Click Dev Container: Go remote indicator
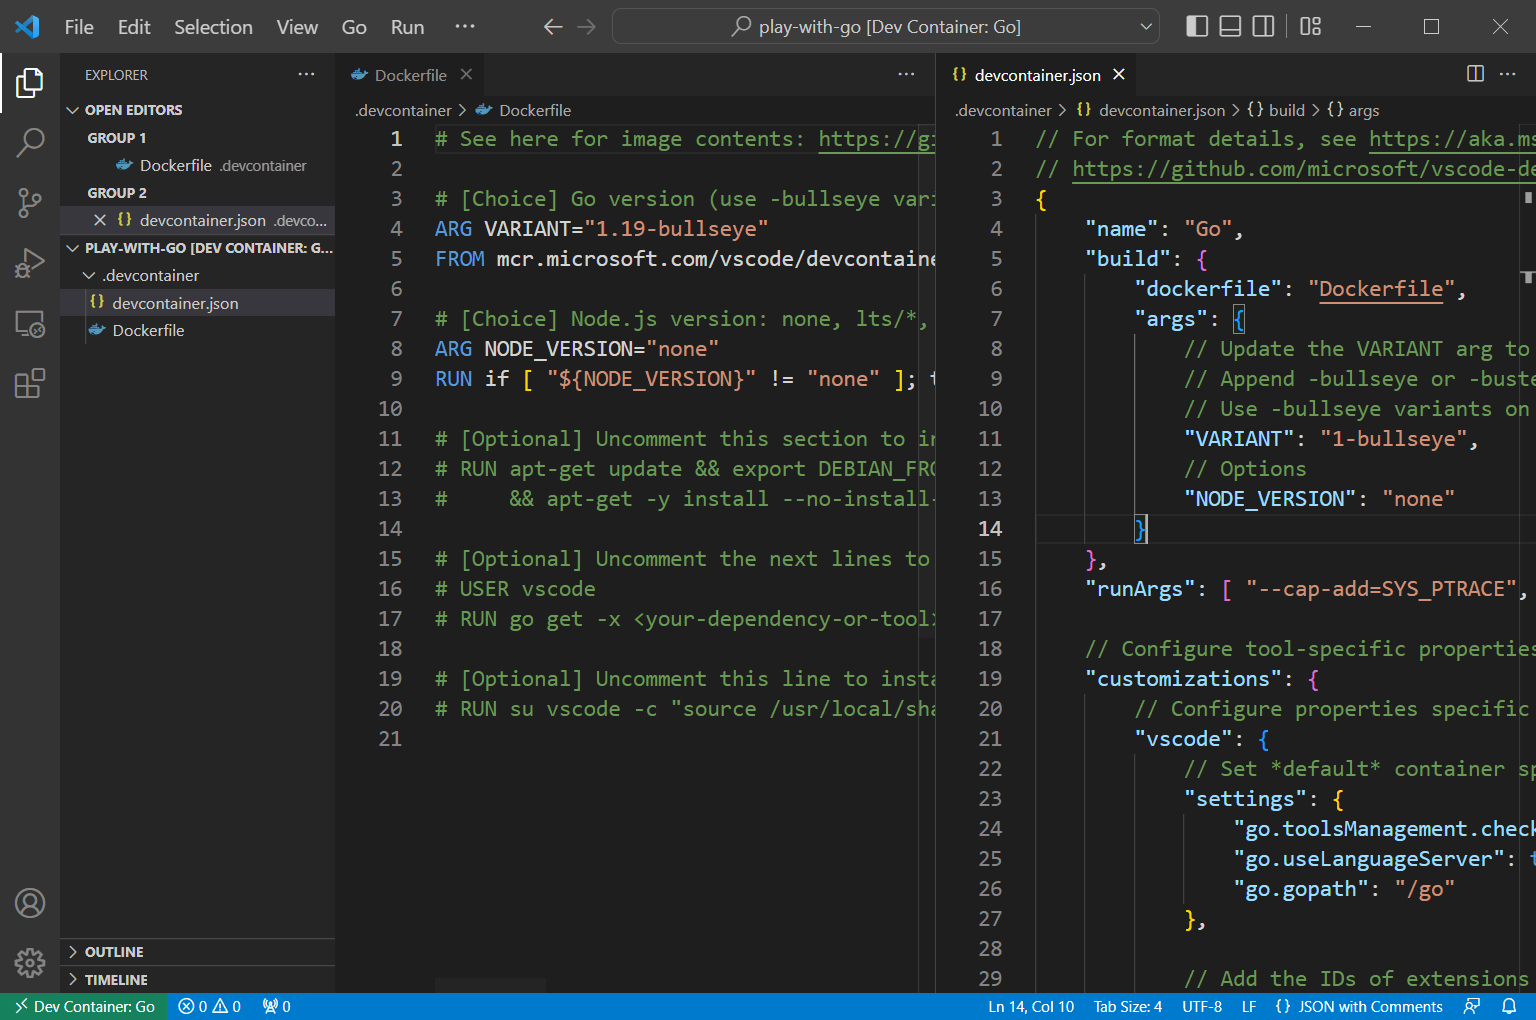 point(84,1007)
